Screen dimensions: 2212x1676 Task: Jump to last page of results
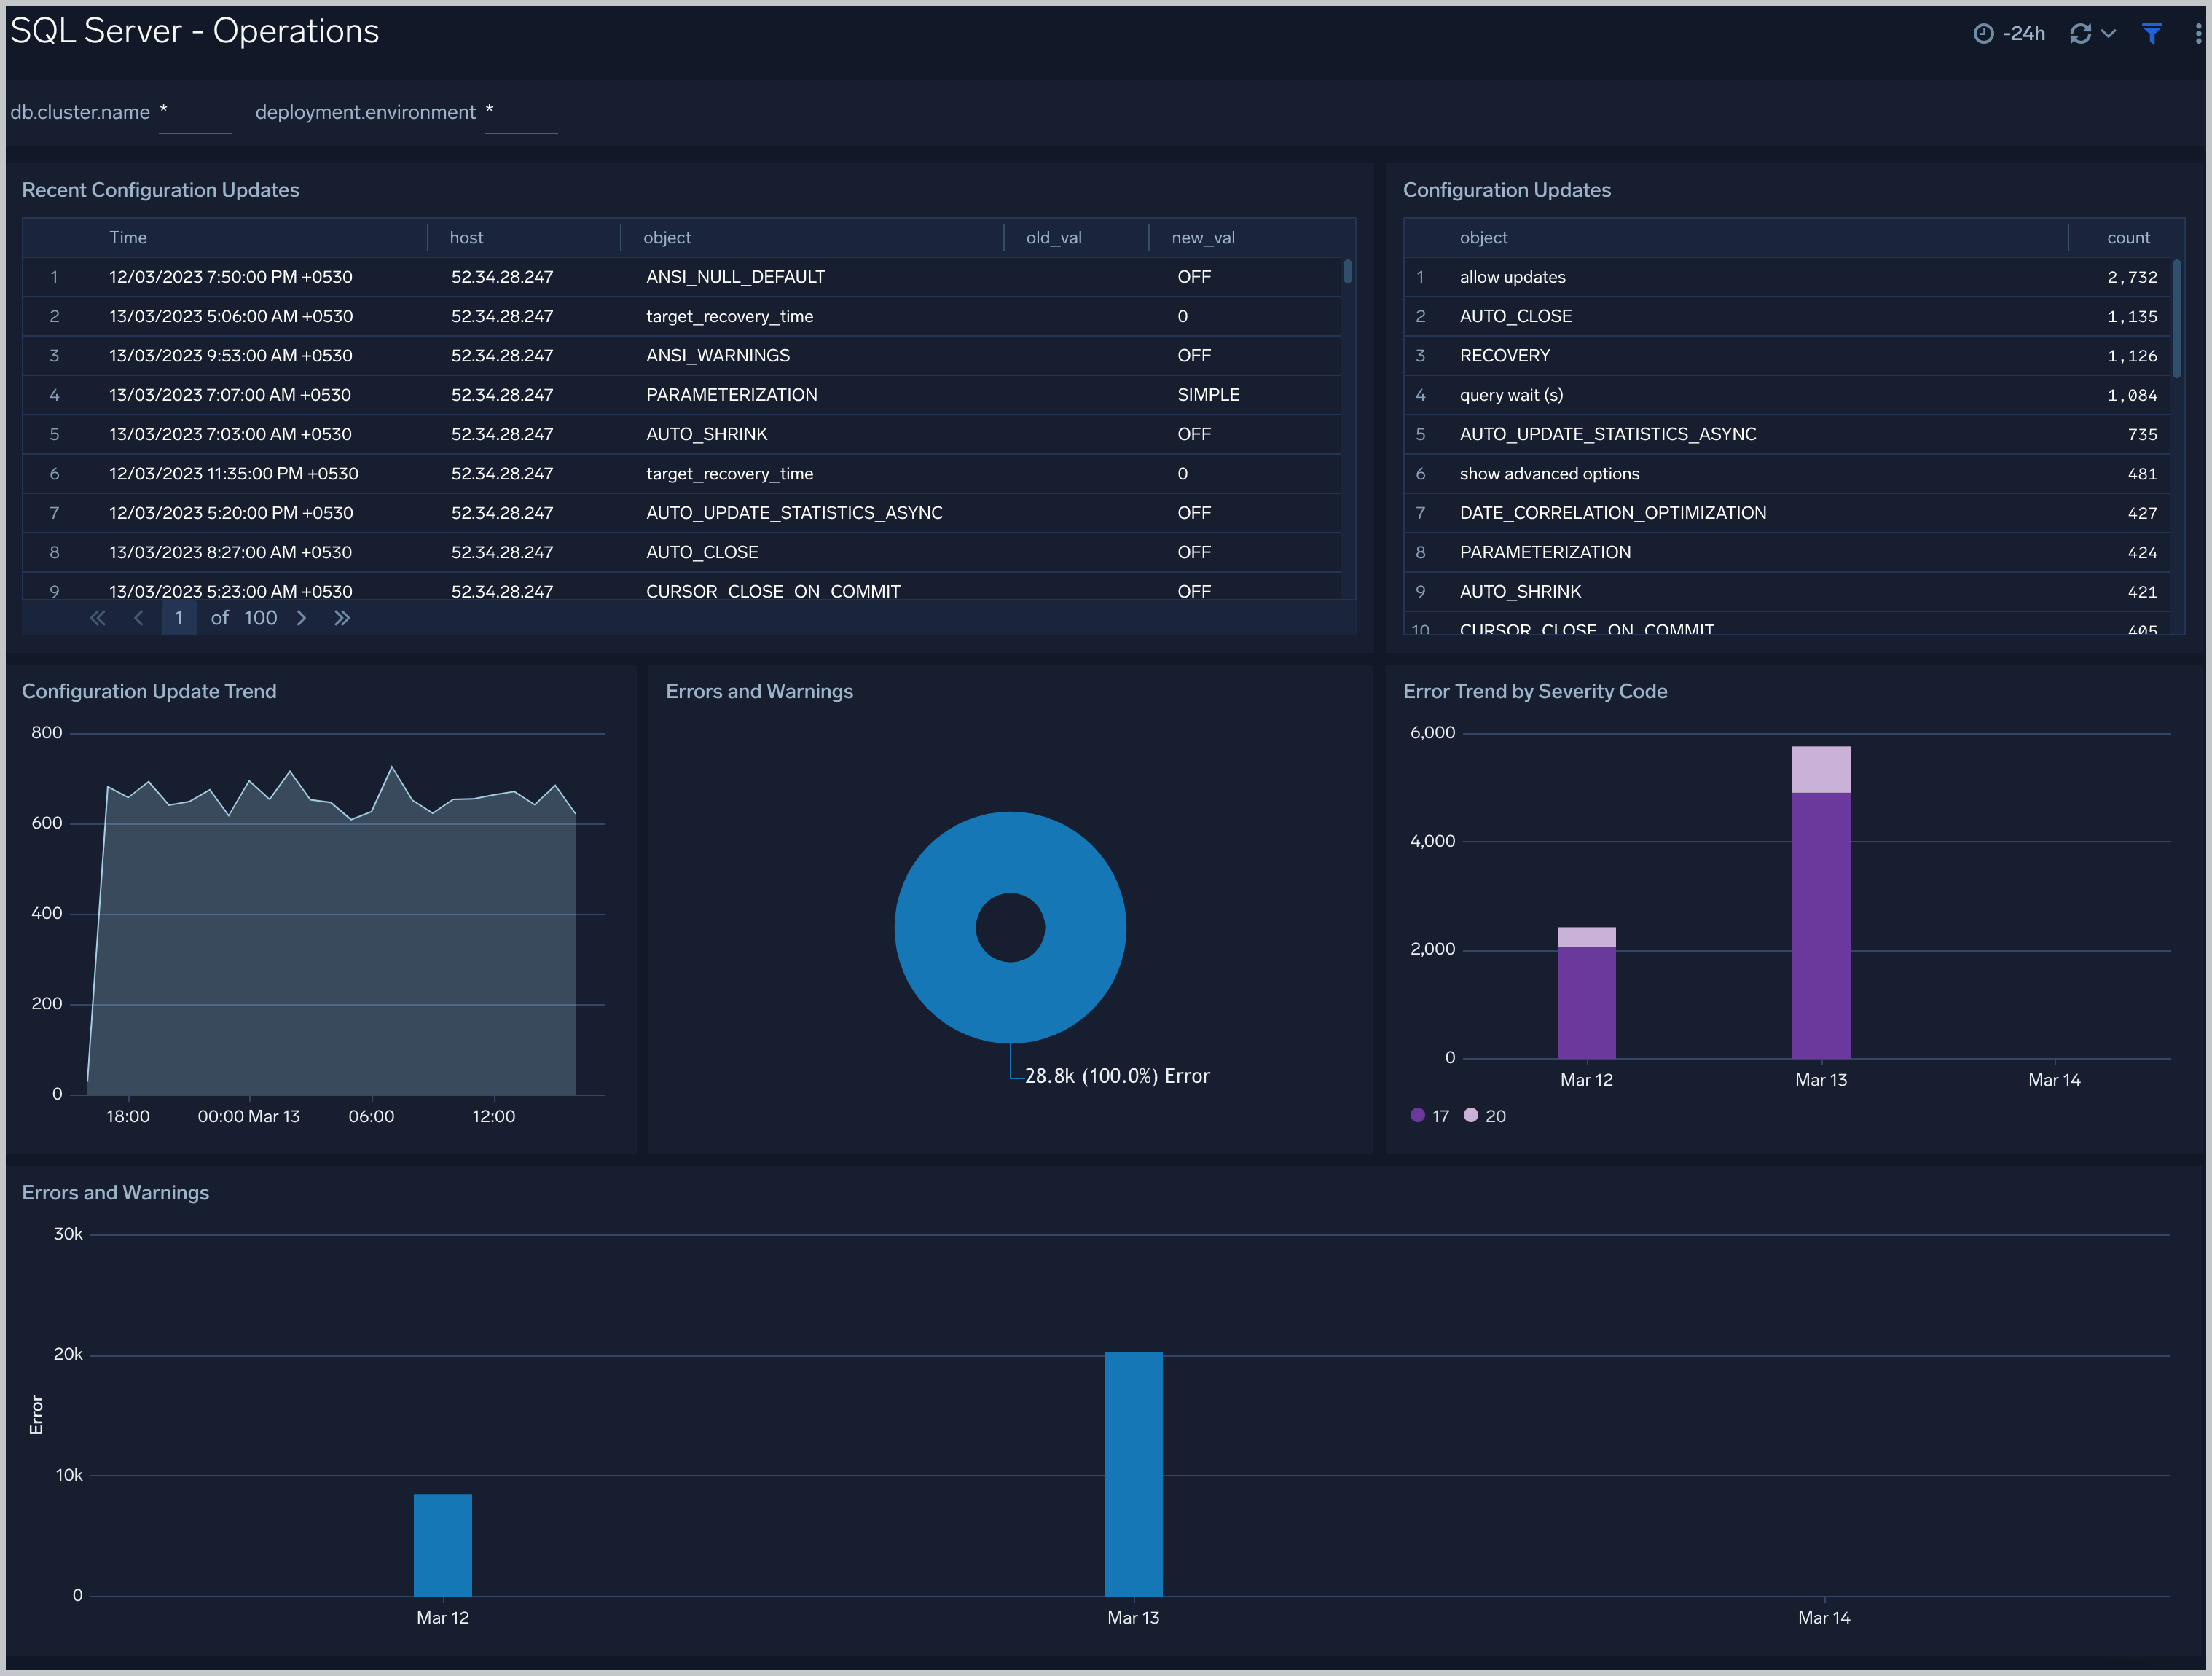[x=342, y=618]
